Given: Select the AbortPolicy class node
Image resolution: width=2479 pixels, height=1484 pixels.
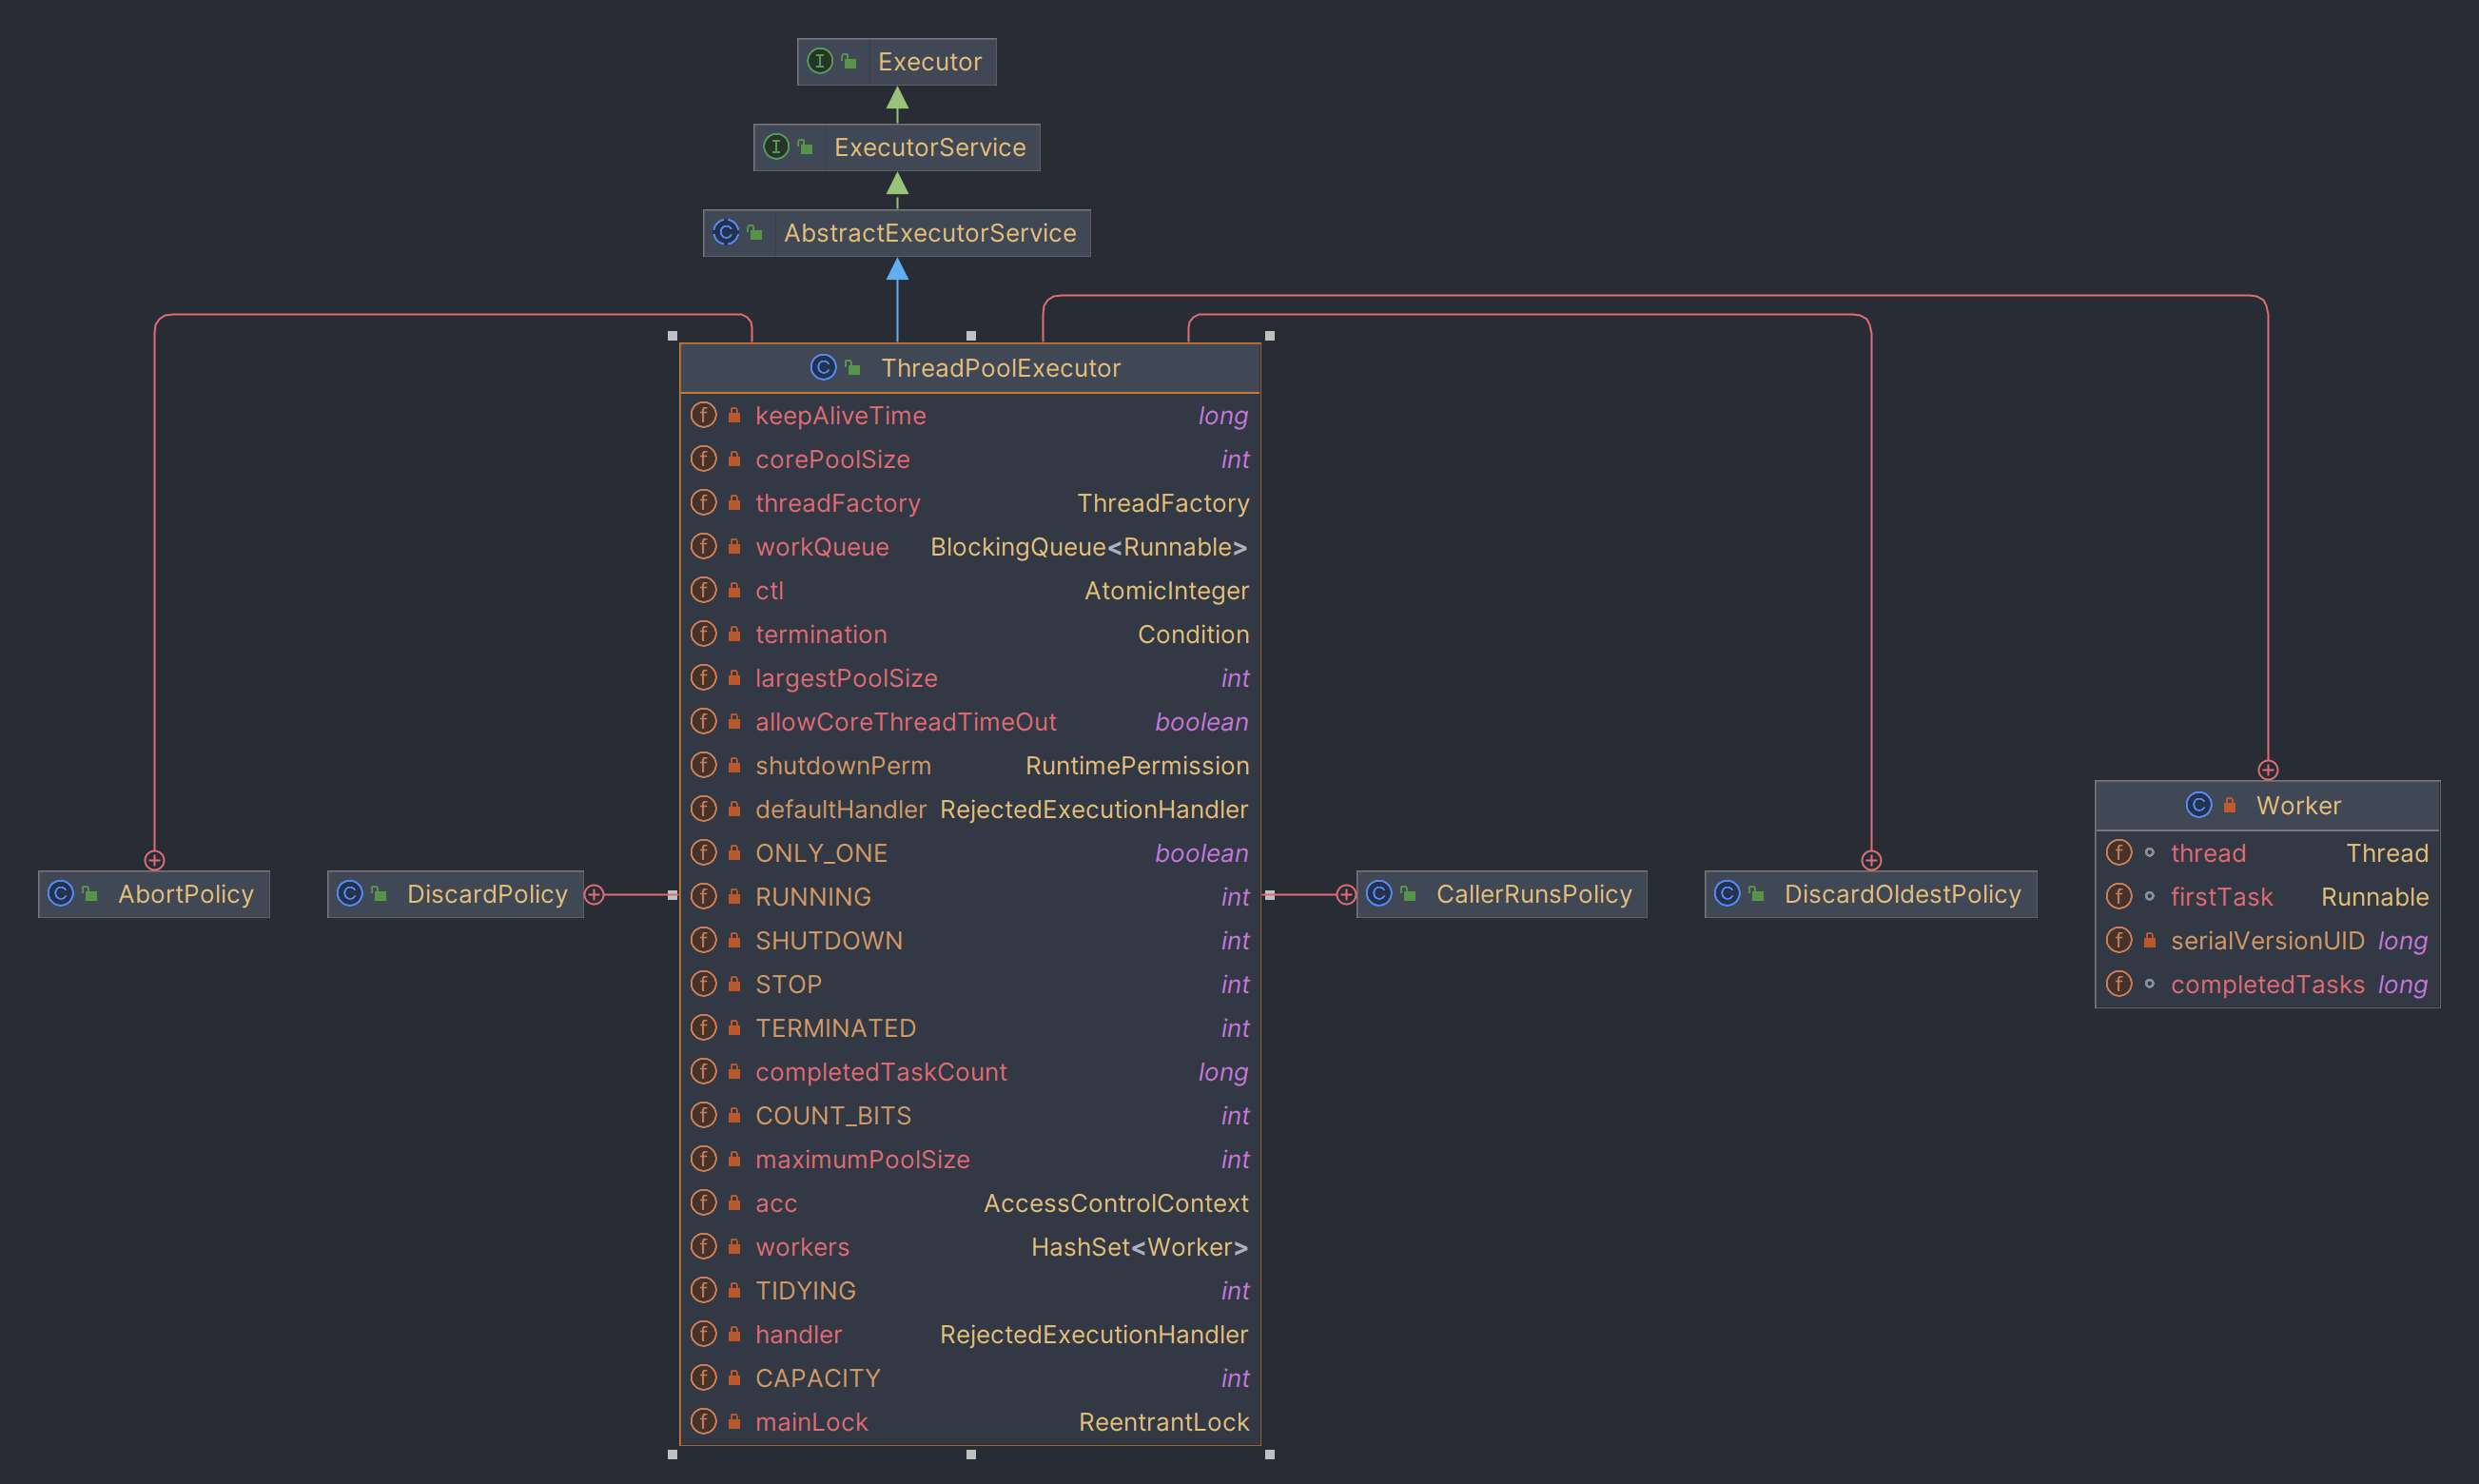Looking at the screenshot, I should pyautogui.click(x=154, y=894).
